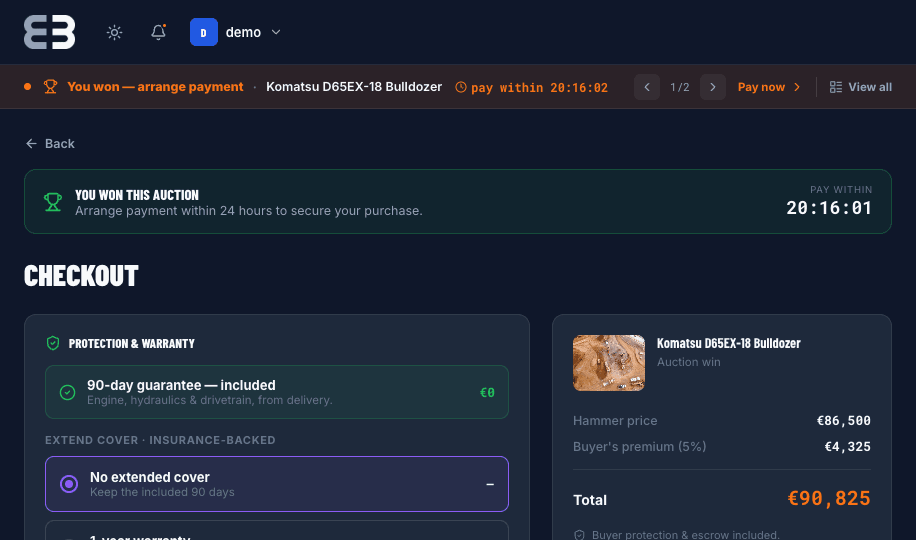Image resolution: width=916 pixels, height=540 pixels.
Task: Click the €0 guarantee price
Action: tap(487, 392)
